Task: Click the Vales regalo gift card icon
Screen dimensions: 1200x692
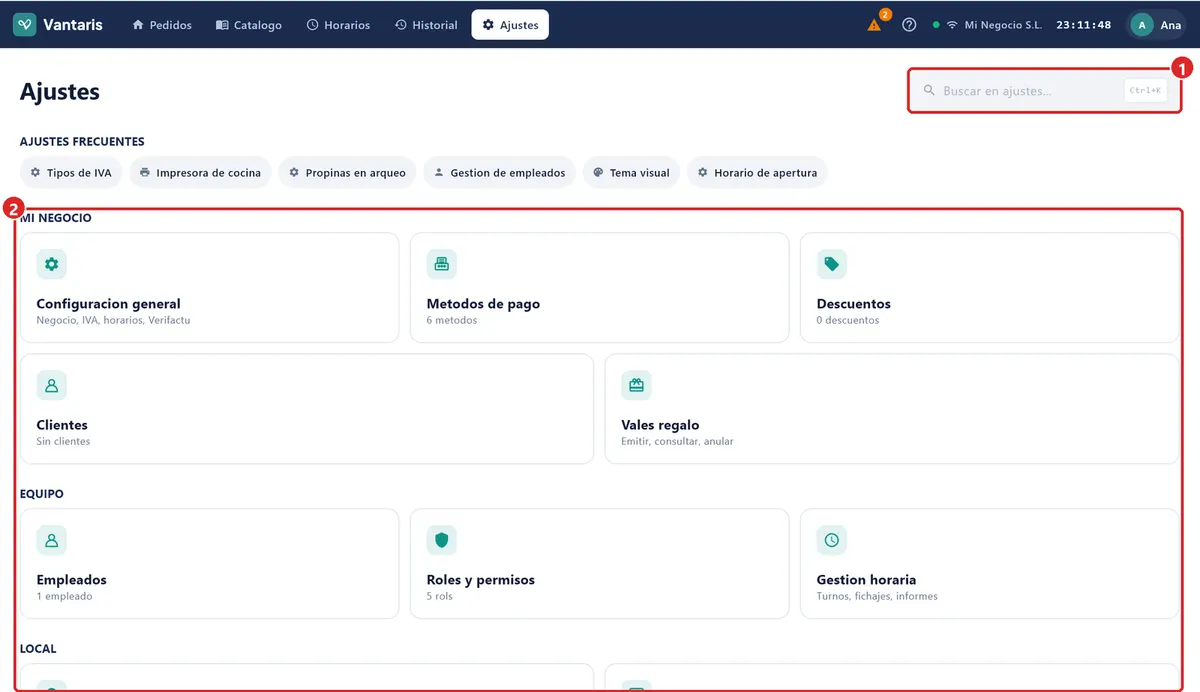Action: pyautogui.click(x=636, y=385)
